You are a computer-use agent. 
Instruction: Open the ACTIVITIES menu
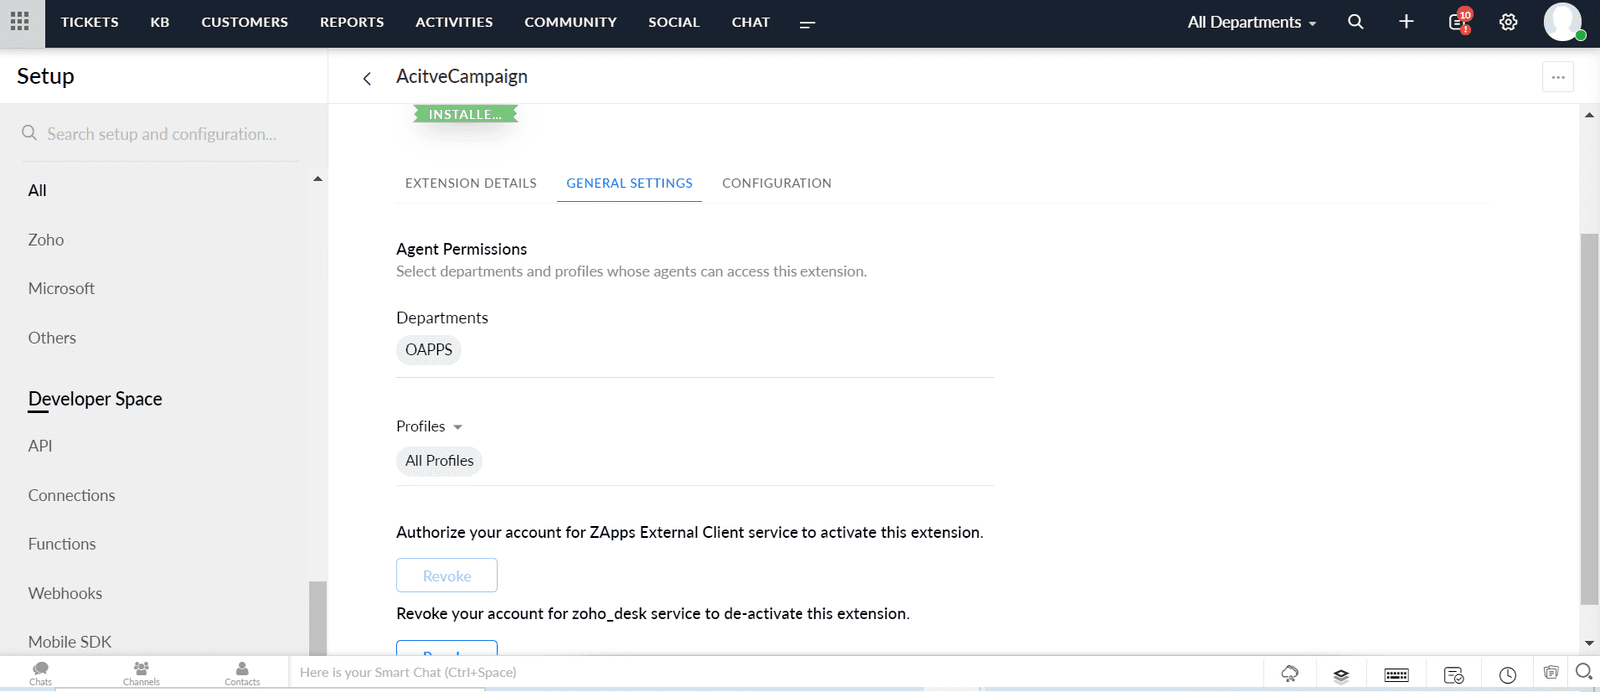454,22
